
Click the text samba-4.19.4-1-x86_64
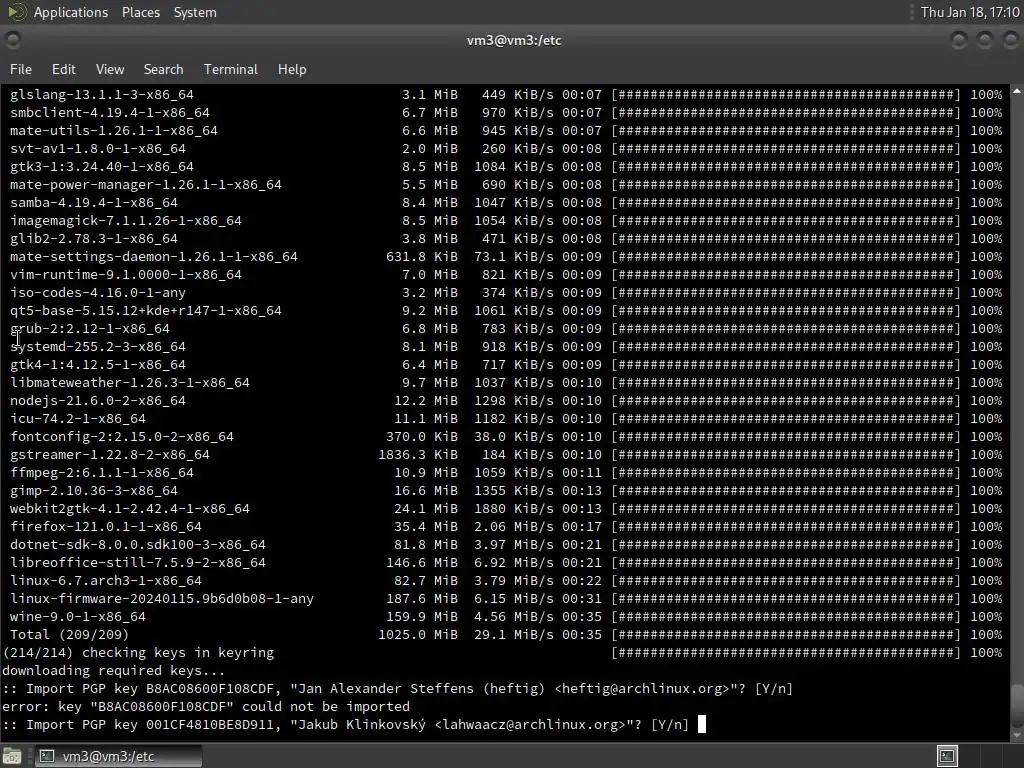pyautogui.click(x=94, y=202)
